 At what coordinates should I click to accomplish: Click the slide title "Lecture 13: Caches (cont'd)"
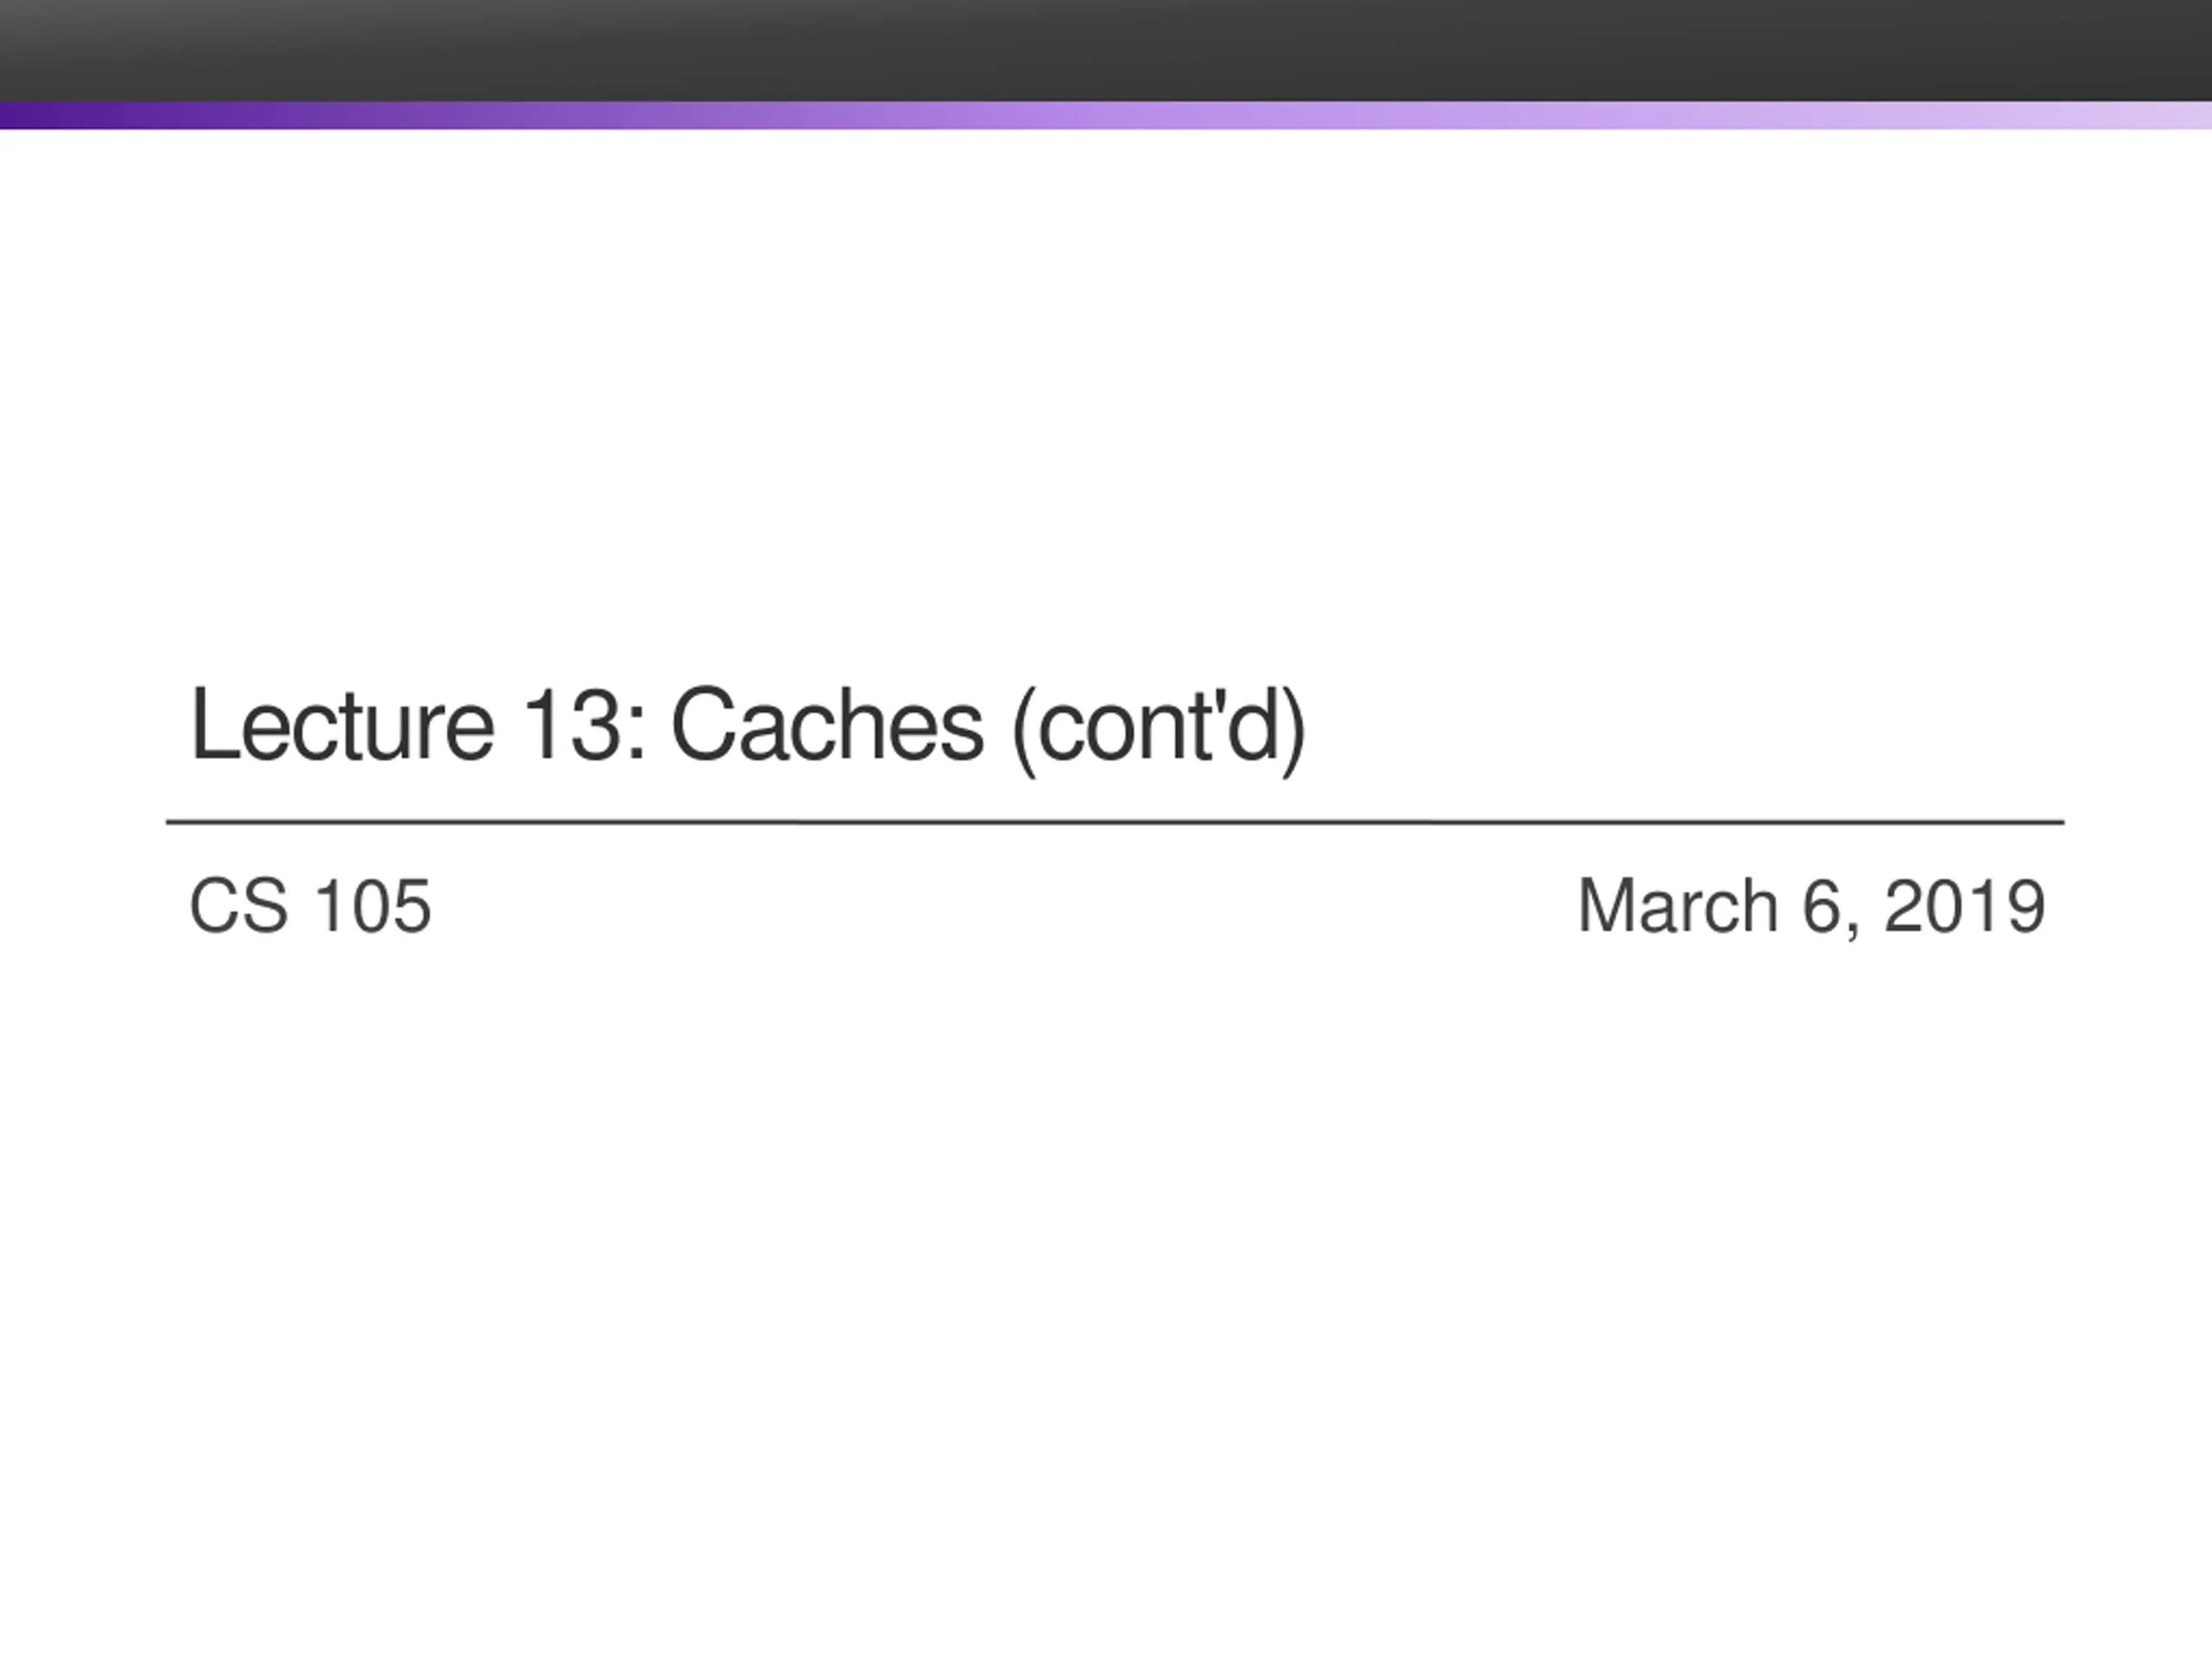(x=748, y=728)
